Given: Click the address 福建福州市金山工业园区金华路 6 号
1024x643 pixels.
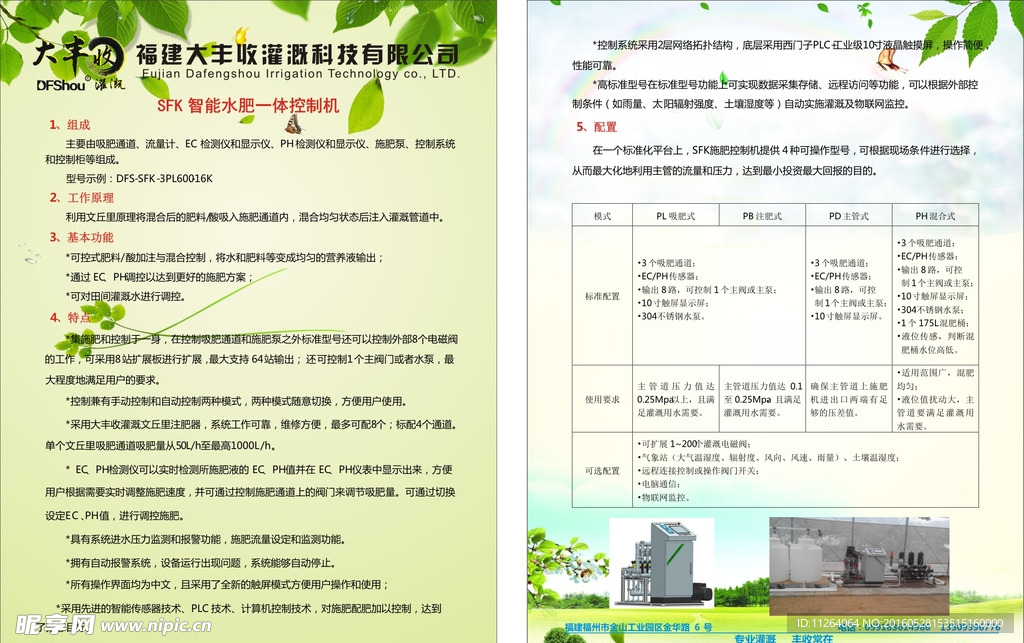Looking at the screenshot, I should [x=638, y=627].
